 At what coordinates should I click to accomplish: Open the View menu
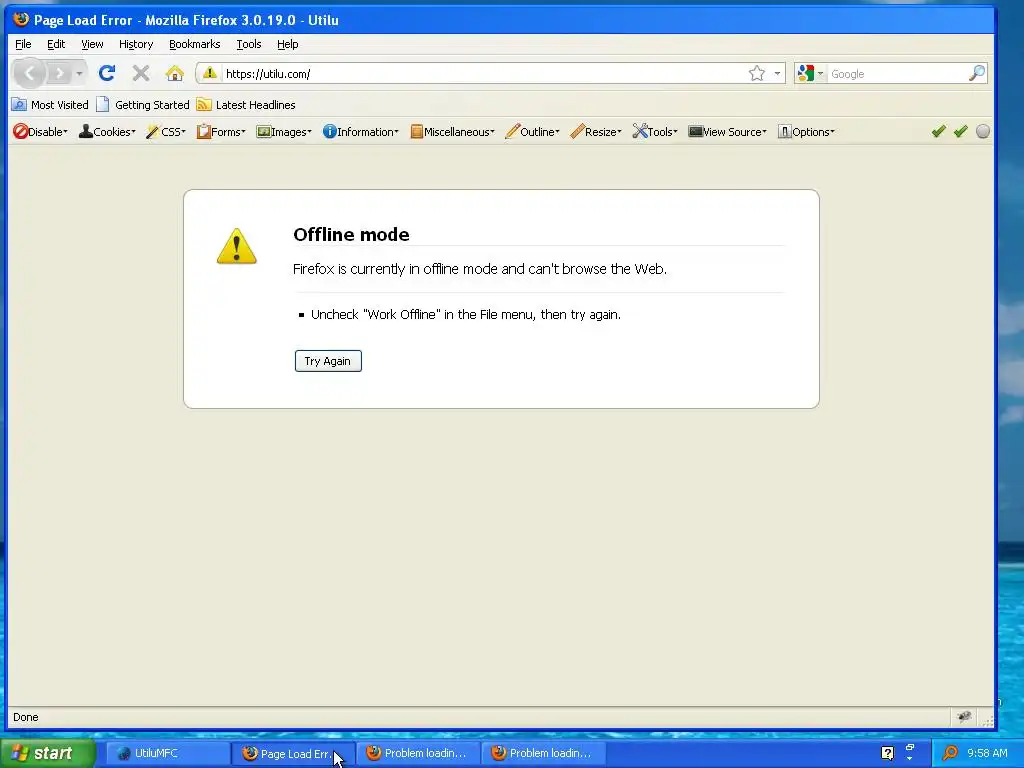(92, 44)
